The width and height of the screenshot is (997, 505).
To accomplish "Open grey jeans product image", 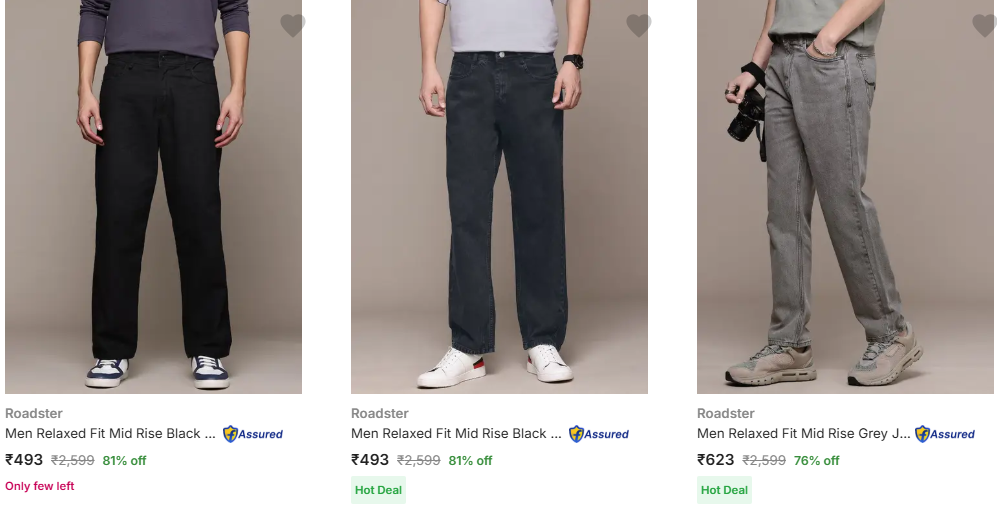I will pos(845,200).
